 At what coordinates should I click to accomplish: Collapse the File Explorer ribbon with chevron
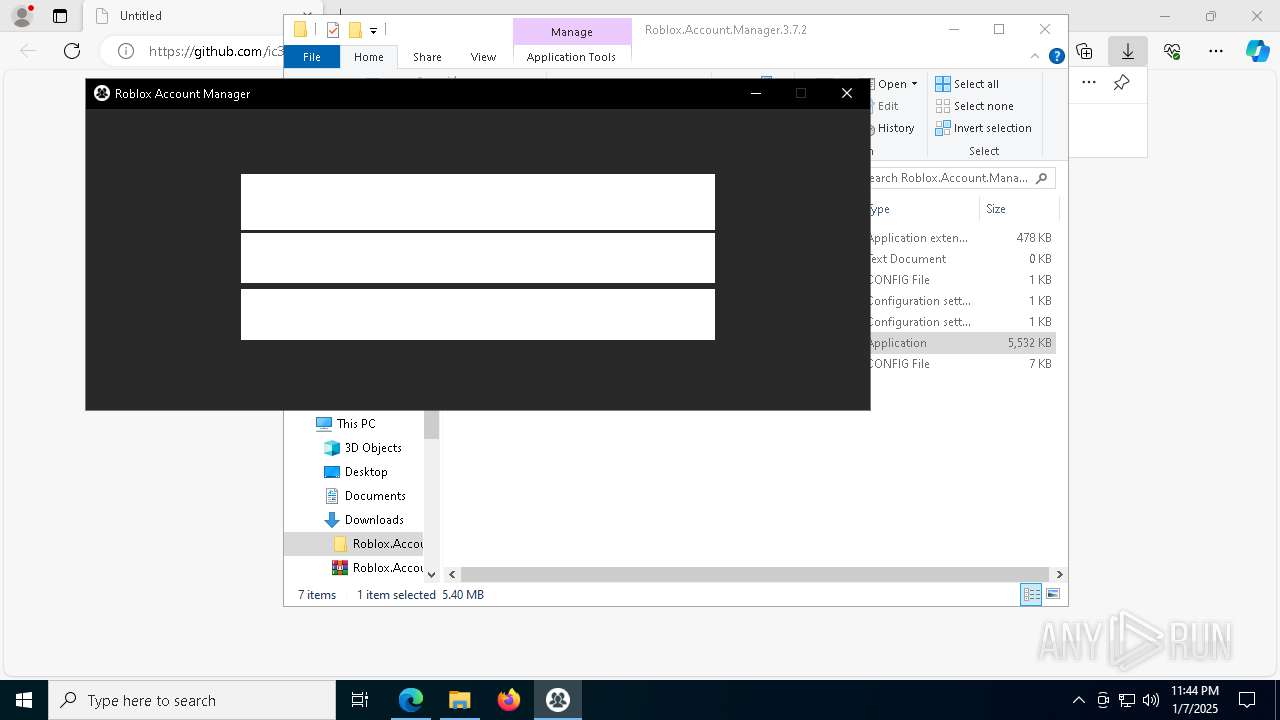(x=1035, y=56)
